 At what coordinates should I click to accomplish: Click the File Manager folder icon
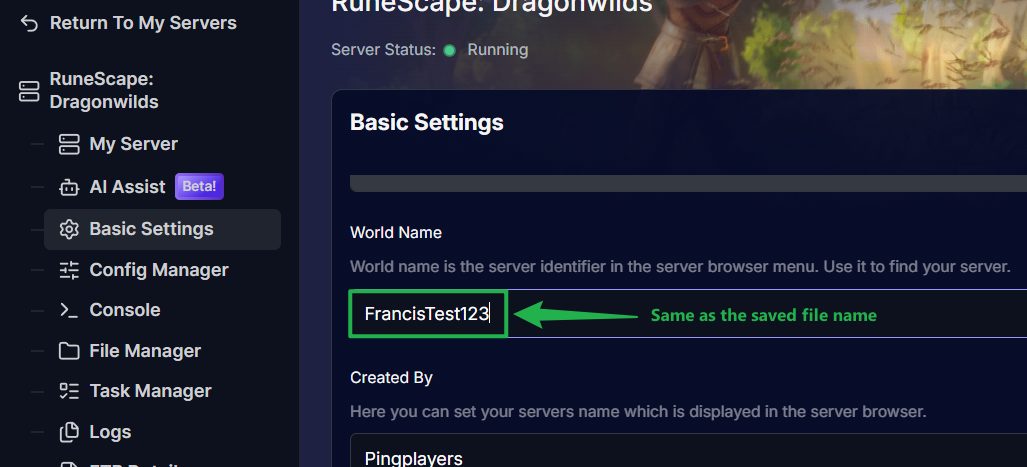[x=69, y=351]
